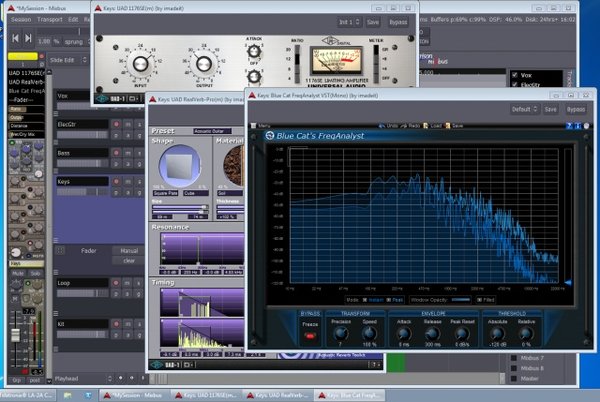Adjust the Window Opacity slider

pos(461,300)
